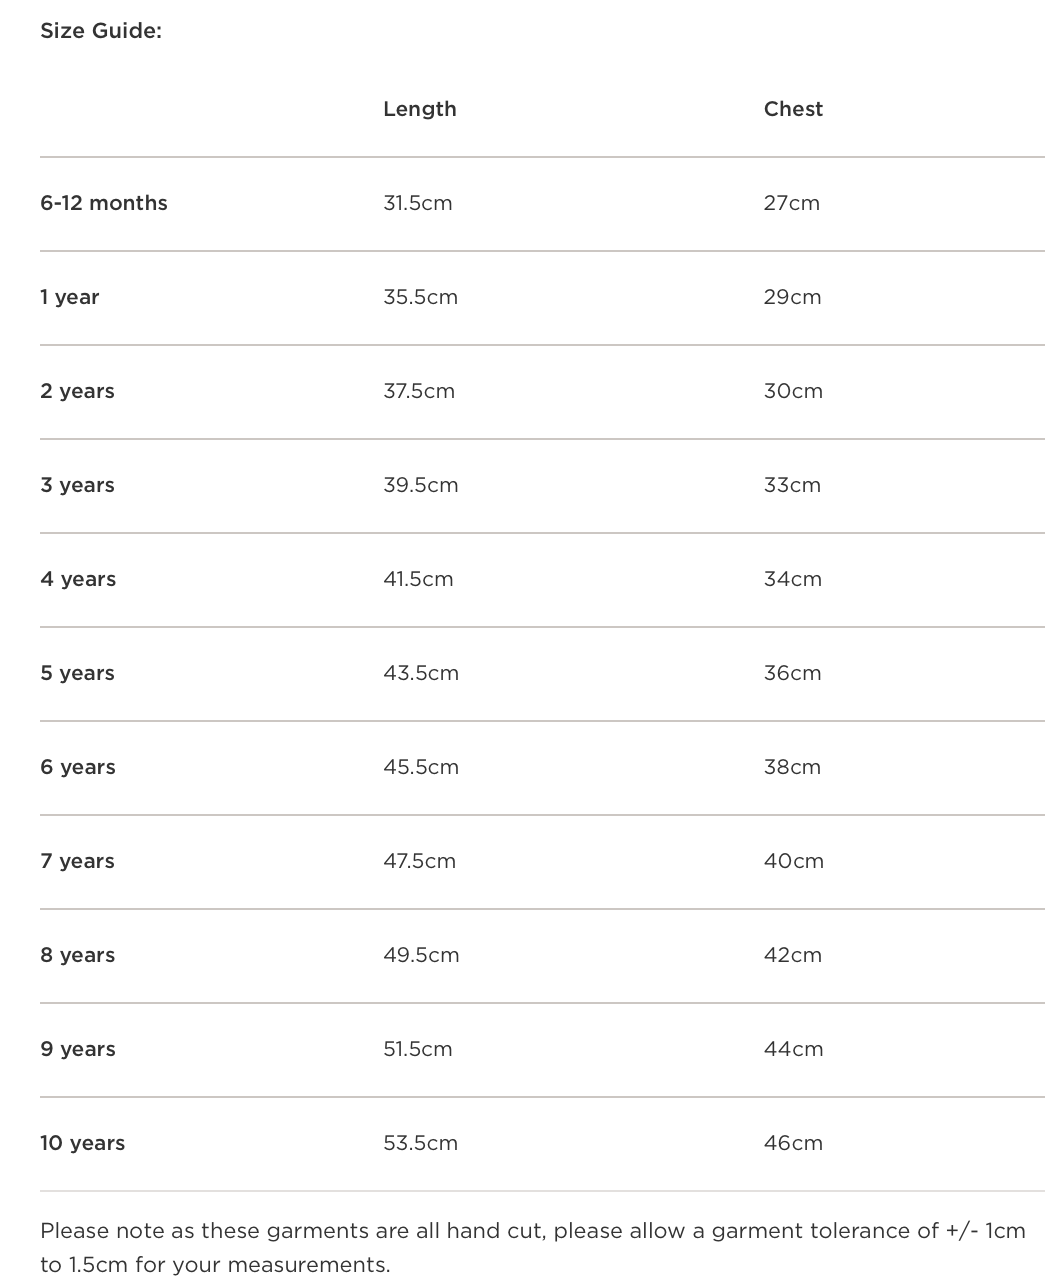Viewport: 1062px width, 1288px height.
Task: Click the 44cm chest value
Action: (x=793, y=1049)
